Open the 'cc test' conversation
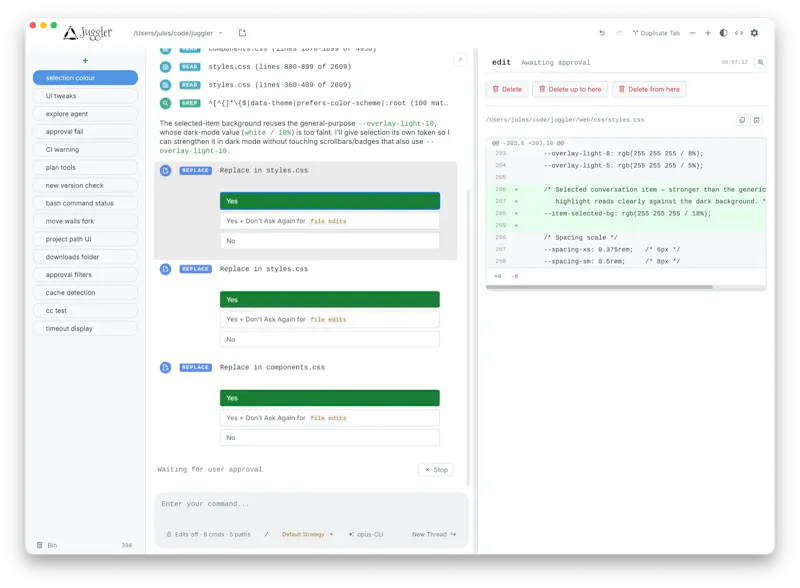This screenshot has width=800, height=588. 85,310
